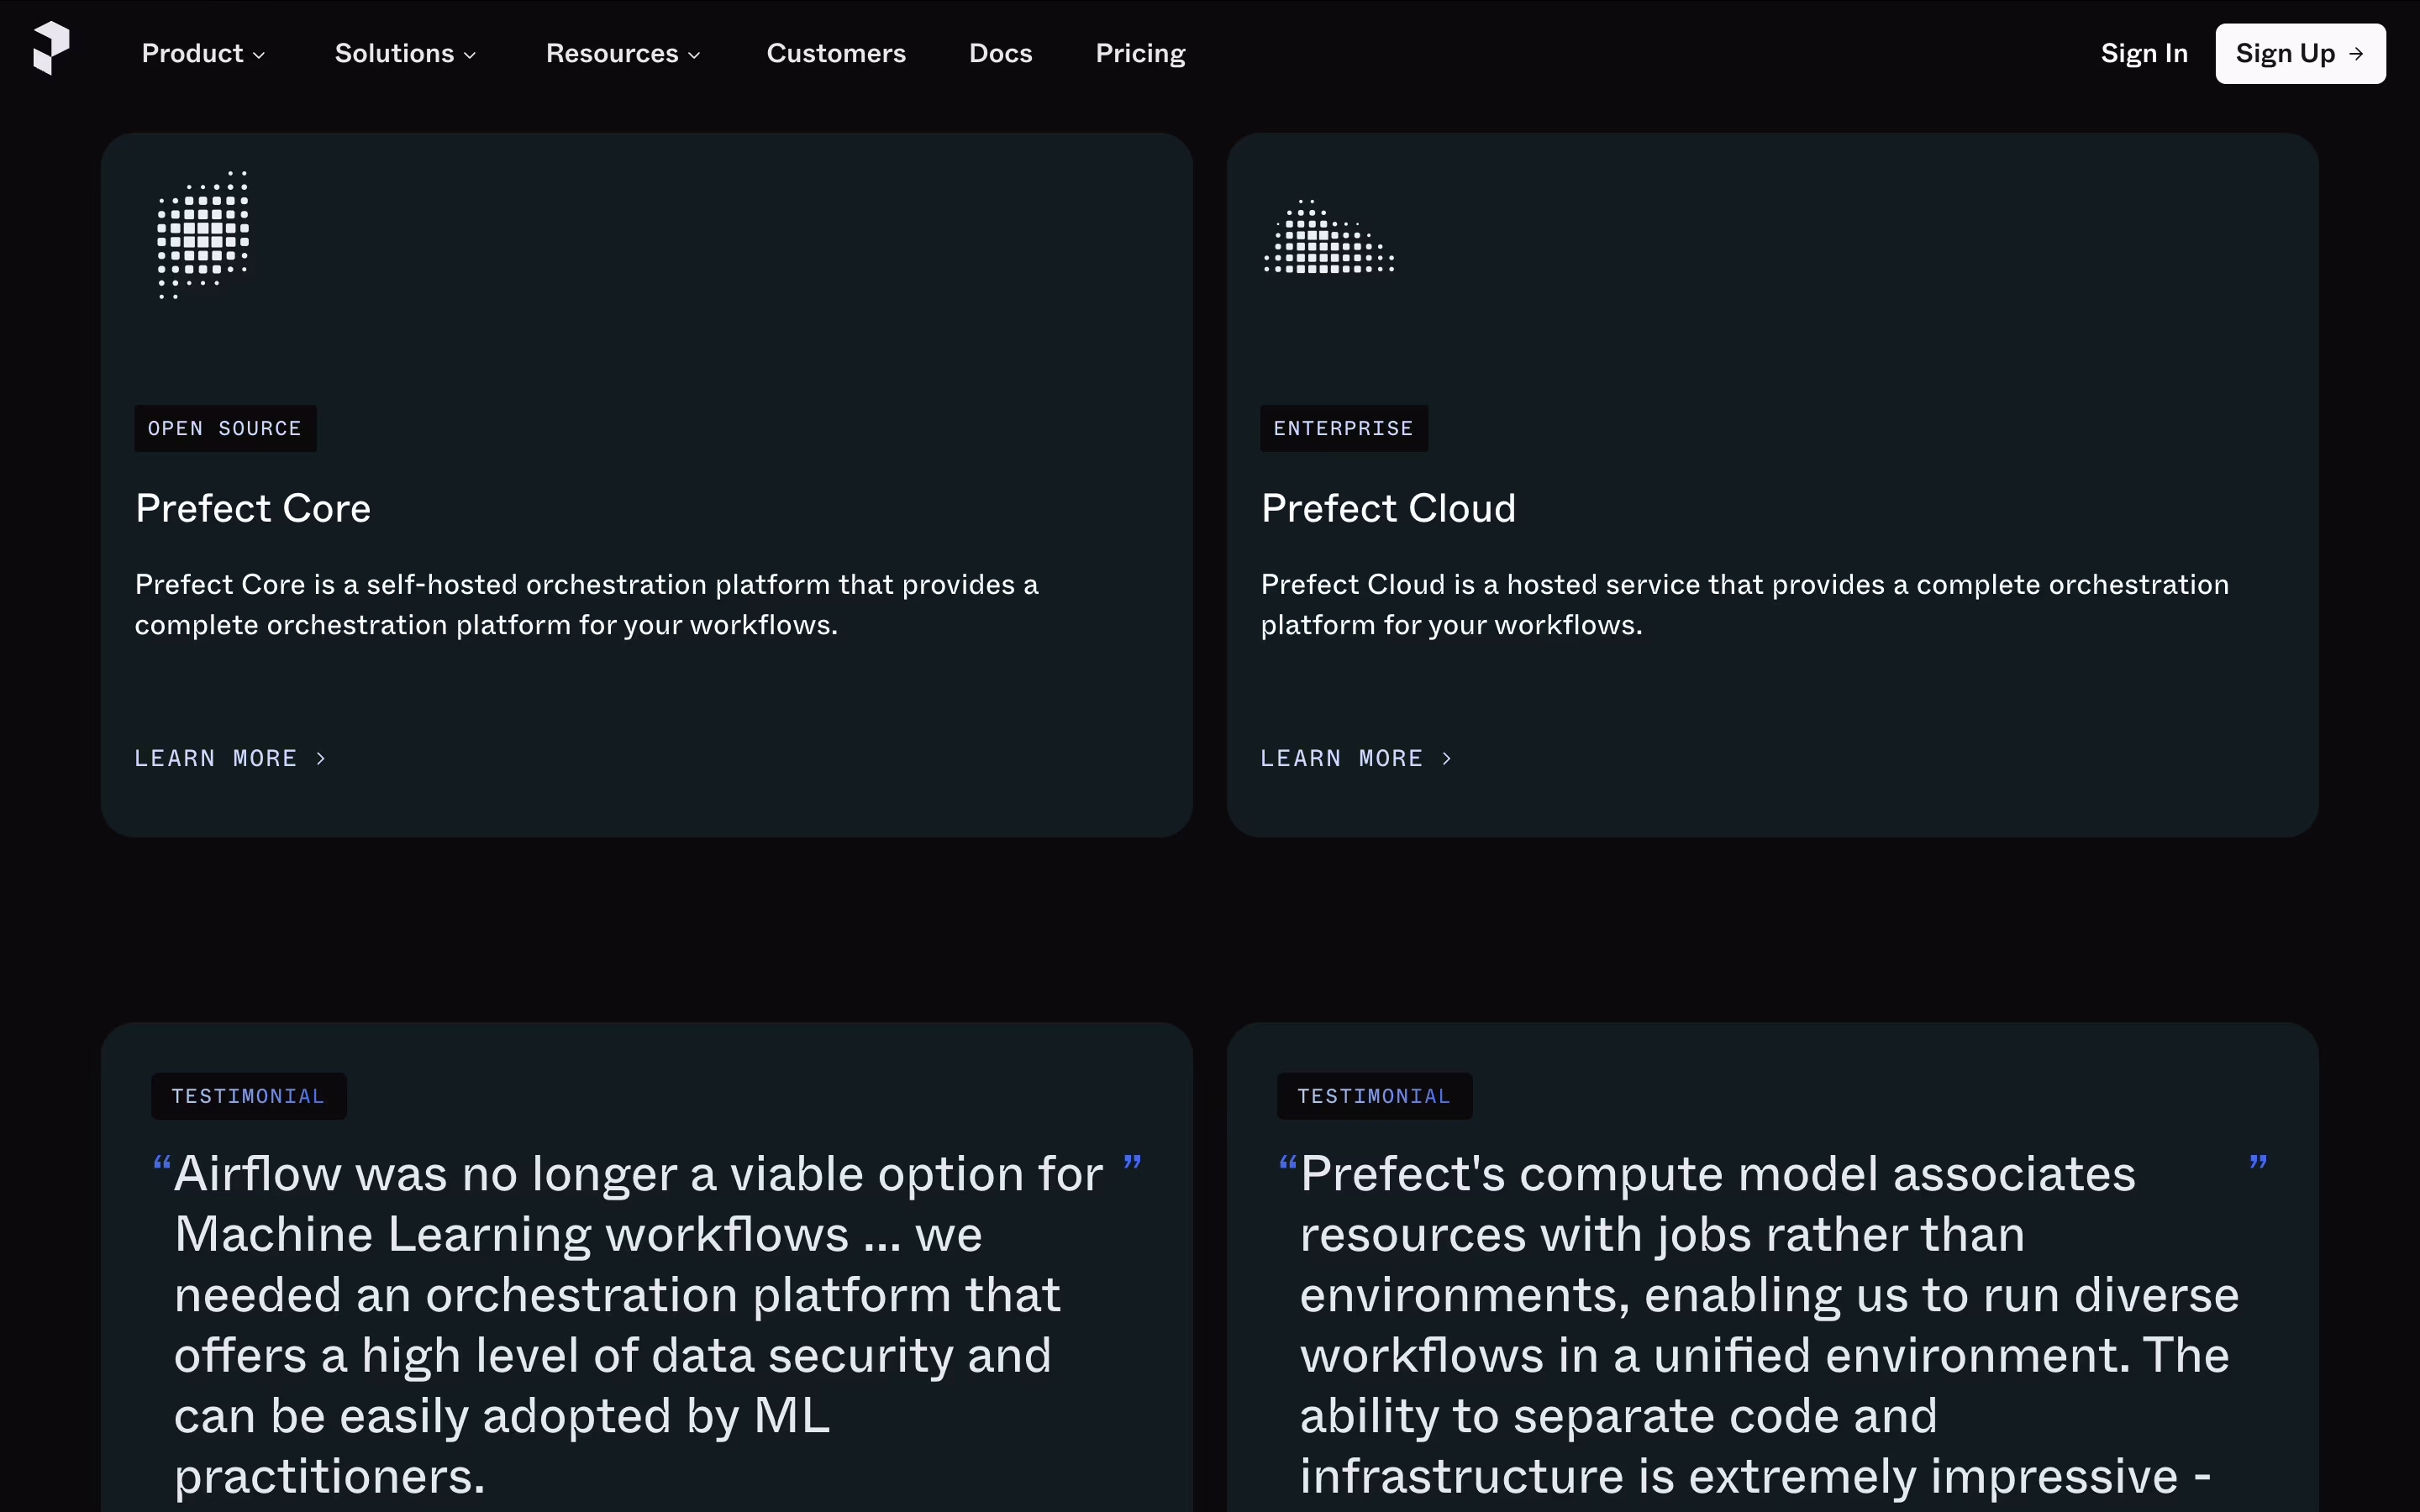Click the chevron after Prefect Core's Learn More
This screenshot has height=1512, width=2420.
[321, 759]
